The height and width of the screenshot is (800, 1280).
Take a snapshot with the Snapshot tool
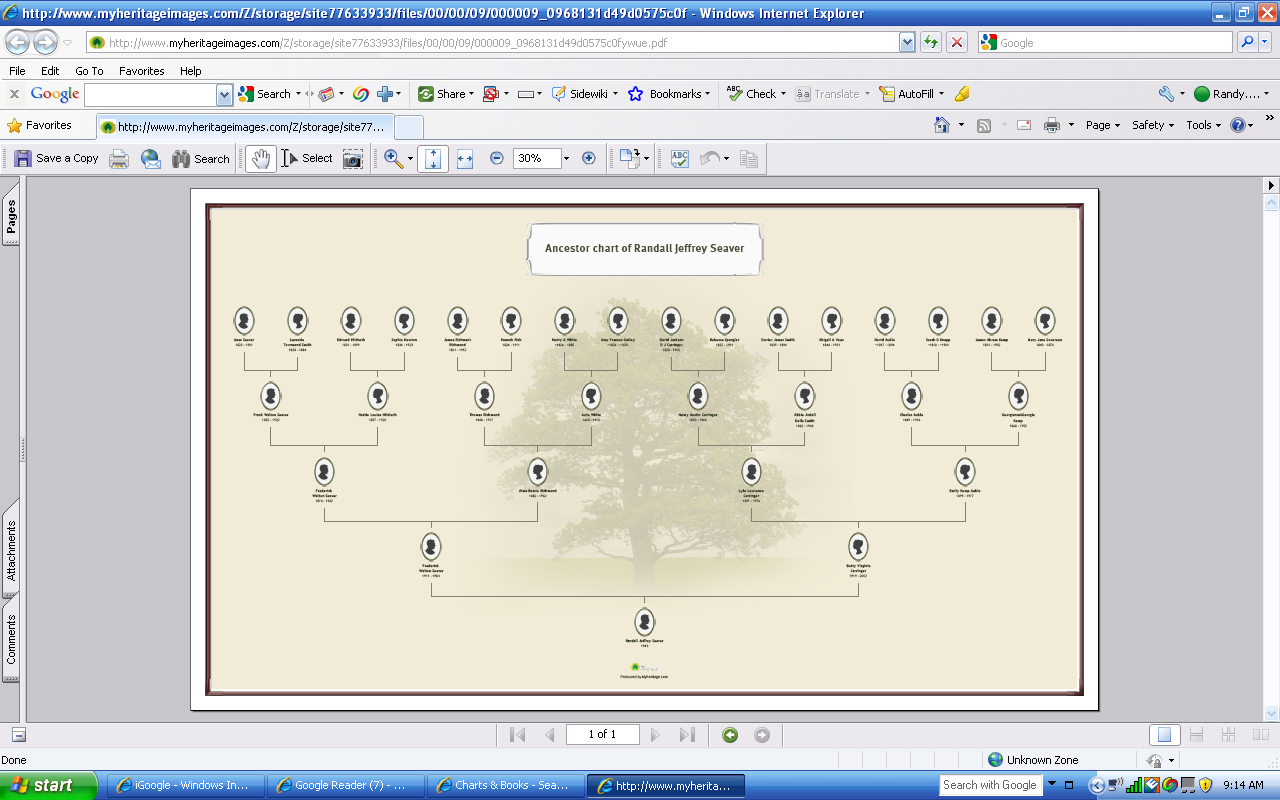pos(352,158)
